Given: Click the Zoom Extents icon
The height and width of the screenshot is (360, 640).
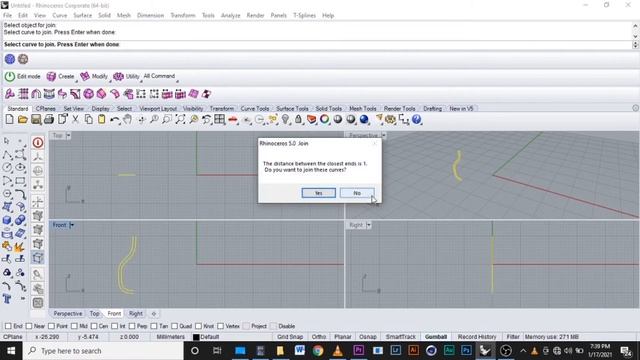Looking at the screenshot, I should [180, 120].
